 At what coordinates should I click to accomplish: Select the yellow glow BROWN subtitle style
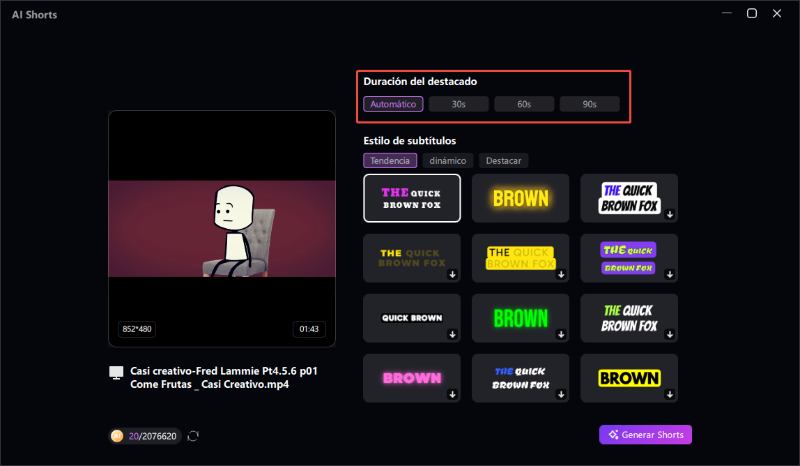coord(520,198)
